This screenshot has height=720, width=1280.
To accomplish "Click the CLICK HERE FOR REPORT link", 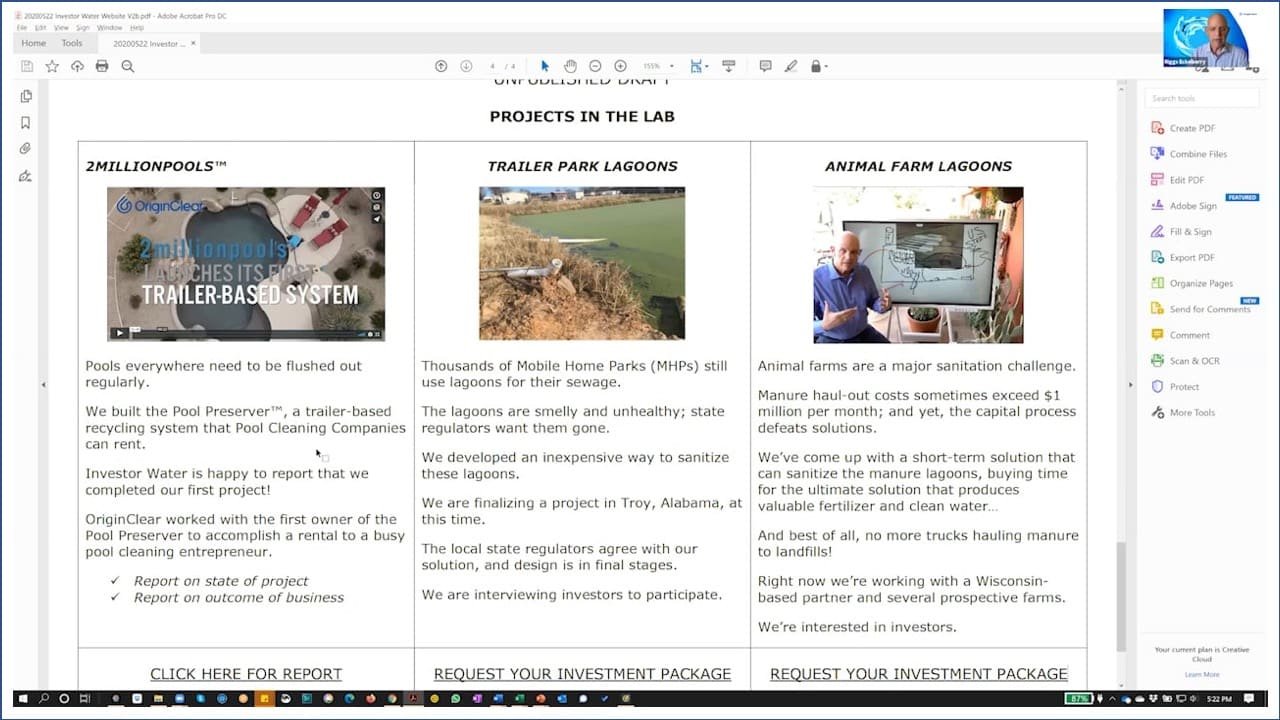I will 246,674.
